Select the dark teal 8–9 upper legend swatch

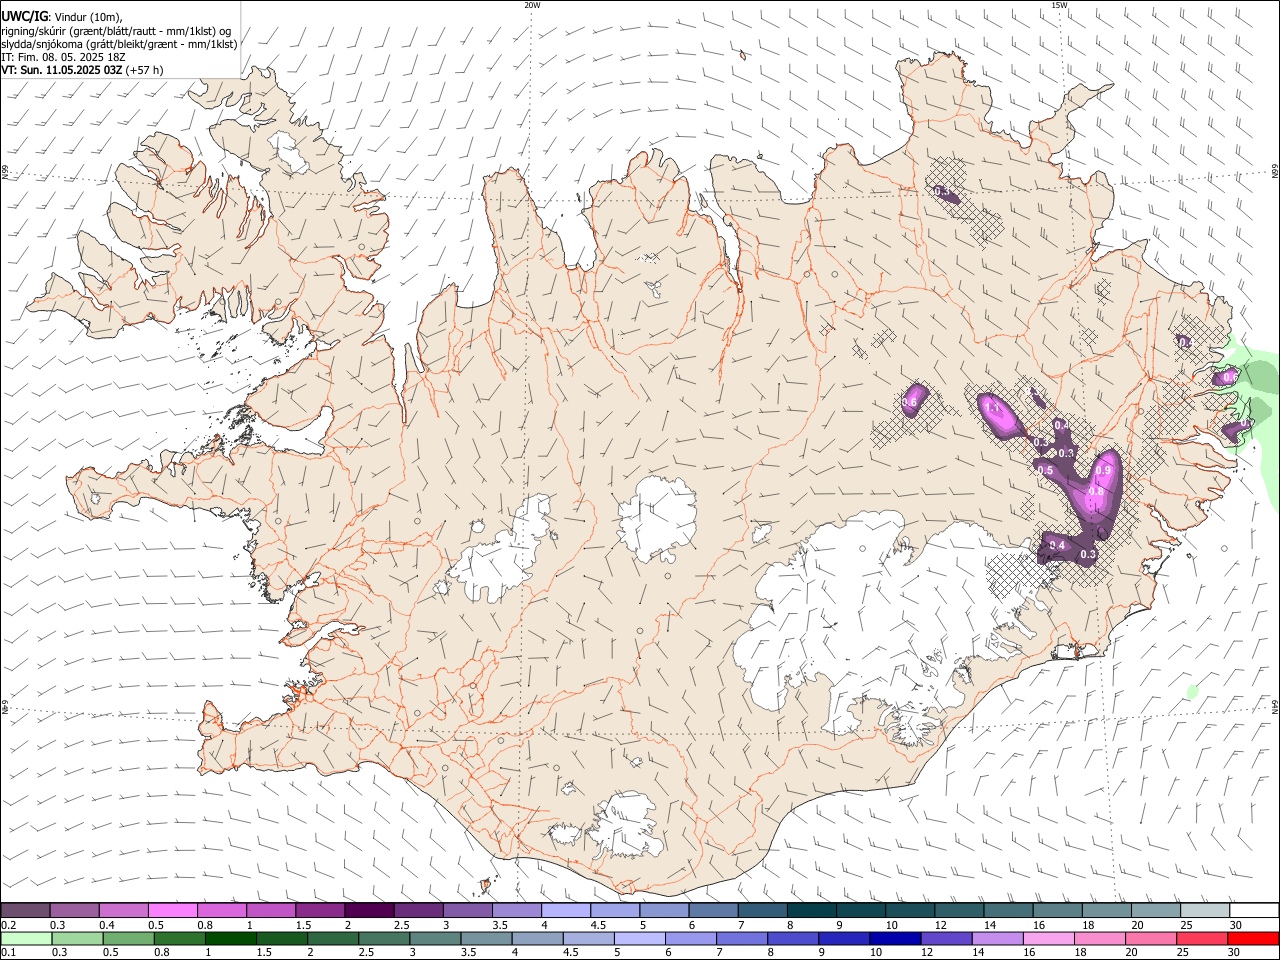812,910
